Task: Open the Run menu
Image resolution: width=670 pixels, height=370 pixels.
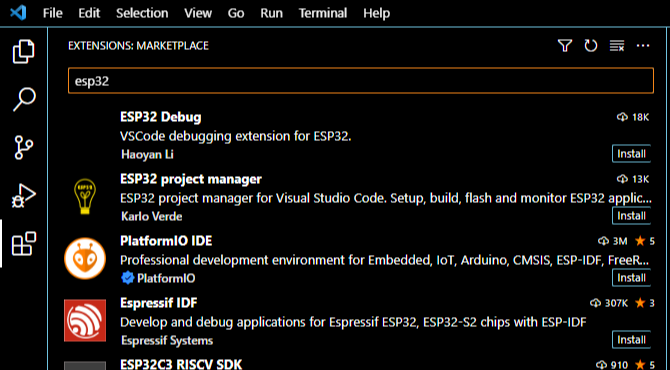Action: (x=271, y=13)
